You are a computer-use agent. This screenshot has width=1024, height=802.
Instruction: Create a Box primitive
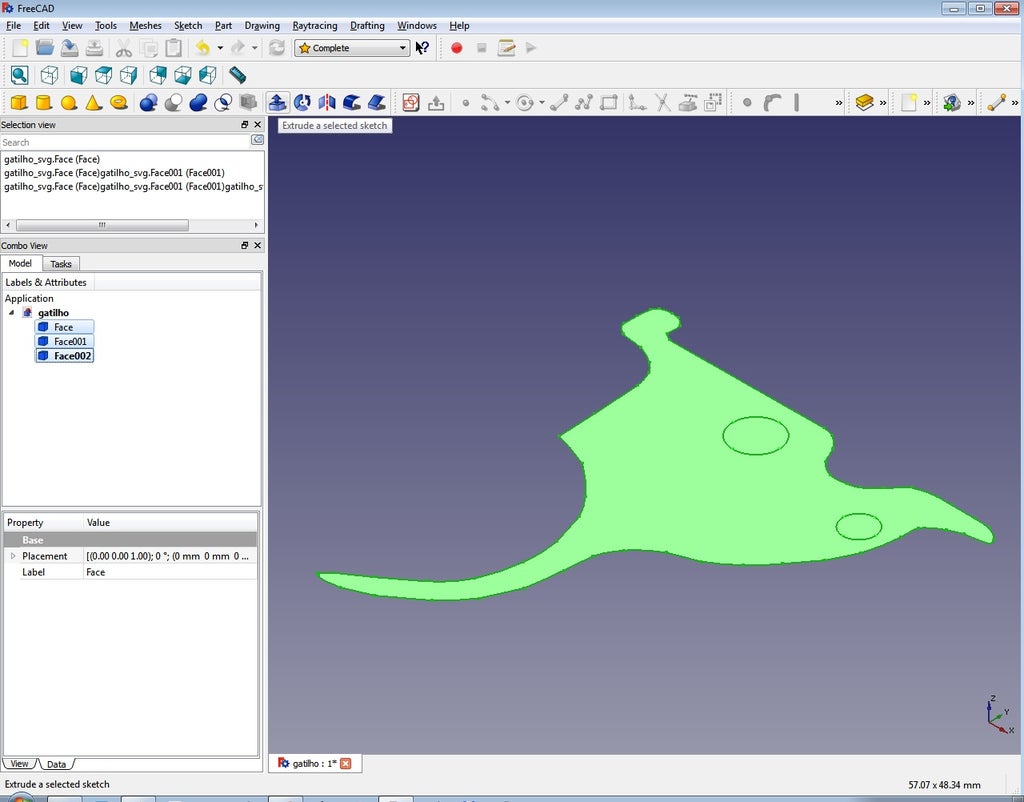point(19,102)
